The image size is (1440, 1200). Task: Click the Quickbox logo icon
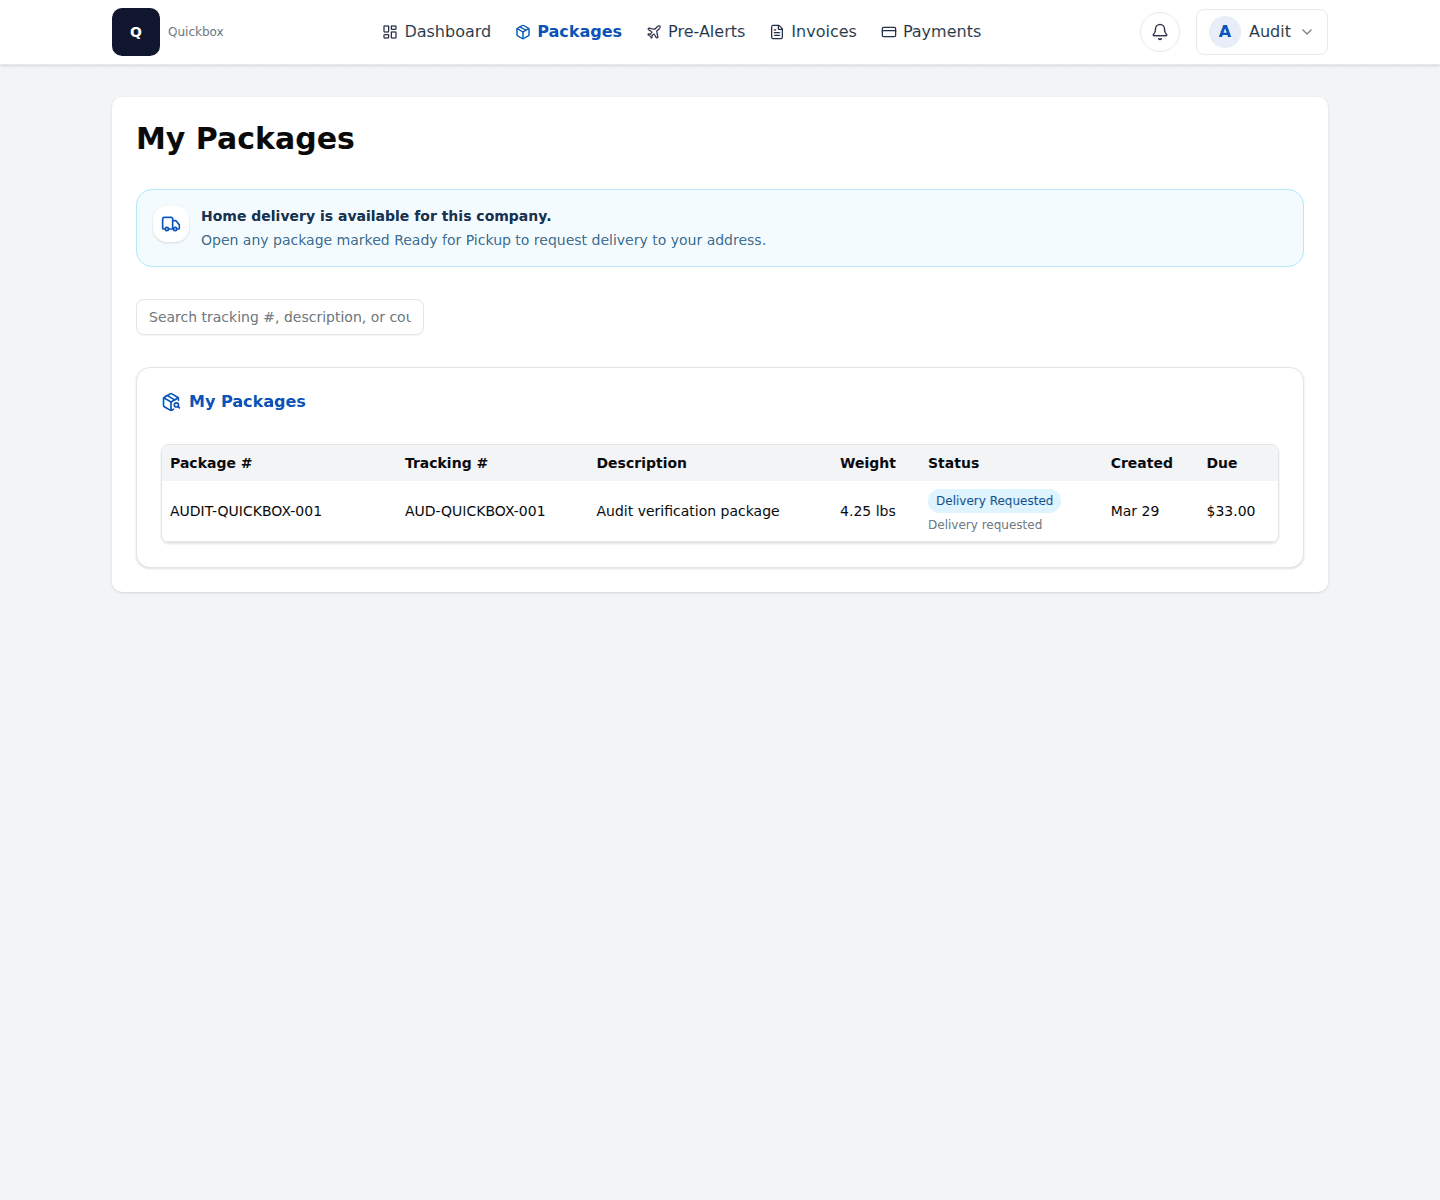(136, 31)
